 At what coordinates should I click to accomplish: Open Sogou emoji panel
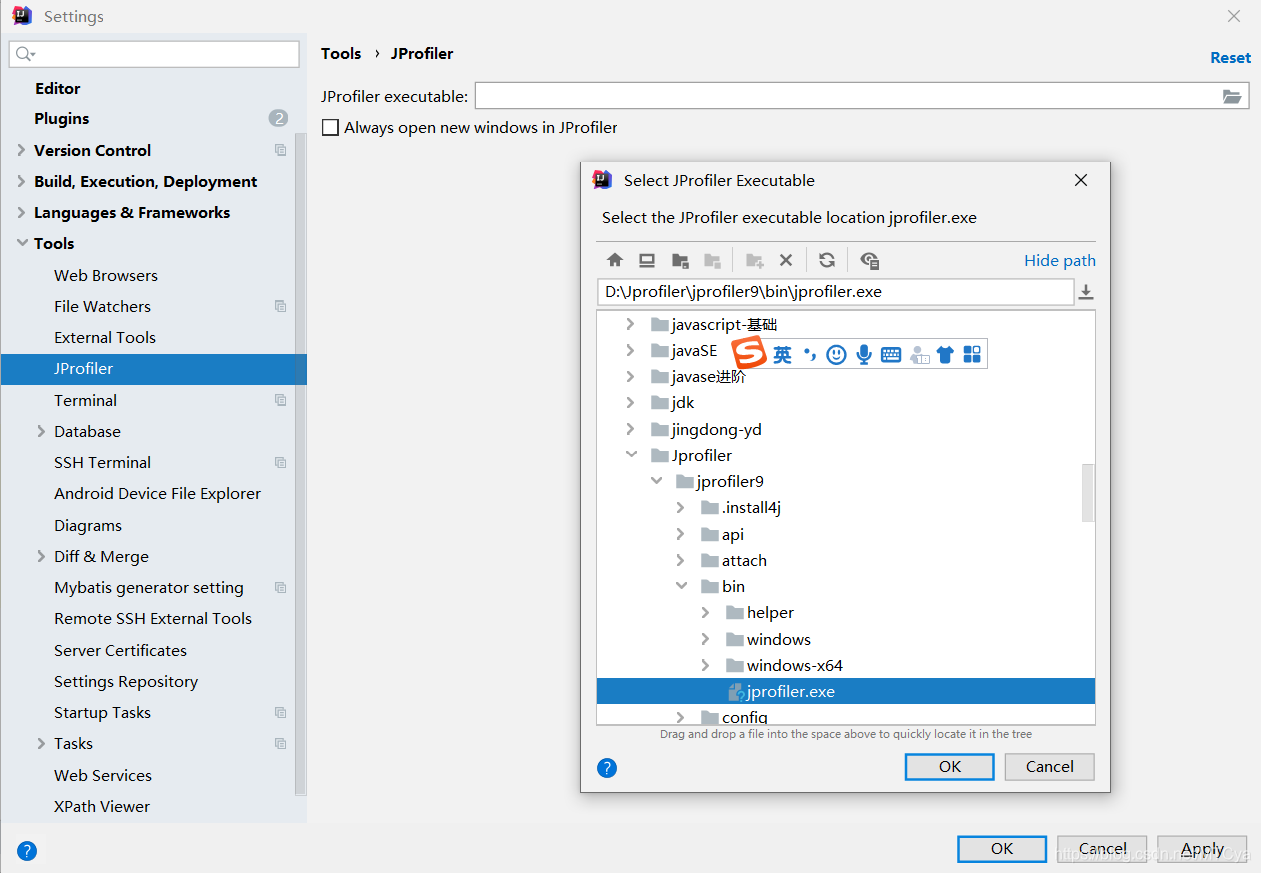tap(837, 354)
